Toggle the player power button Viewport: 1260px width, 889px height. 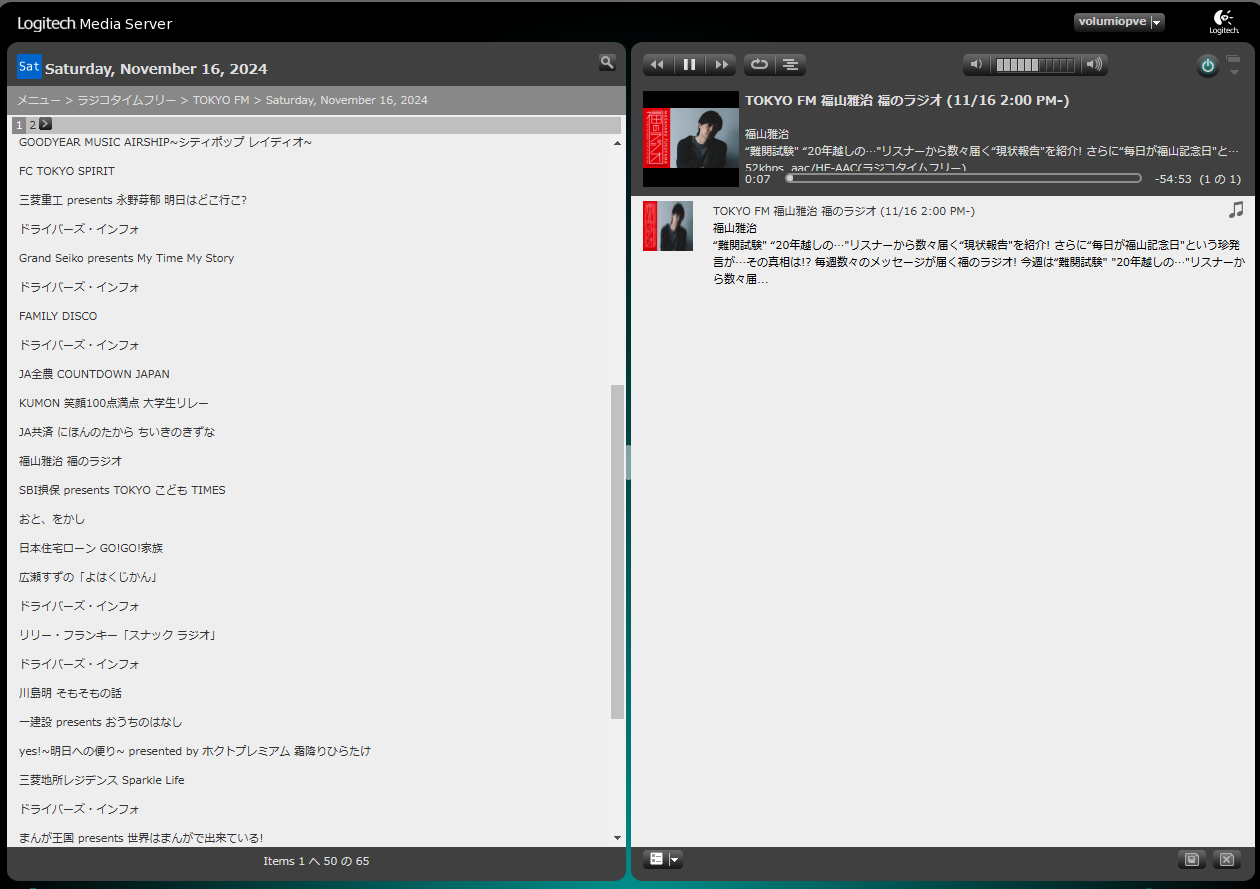click(1208, 66)
